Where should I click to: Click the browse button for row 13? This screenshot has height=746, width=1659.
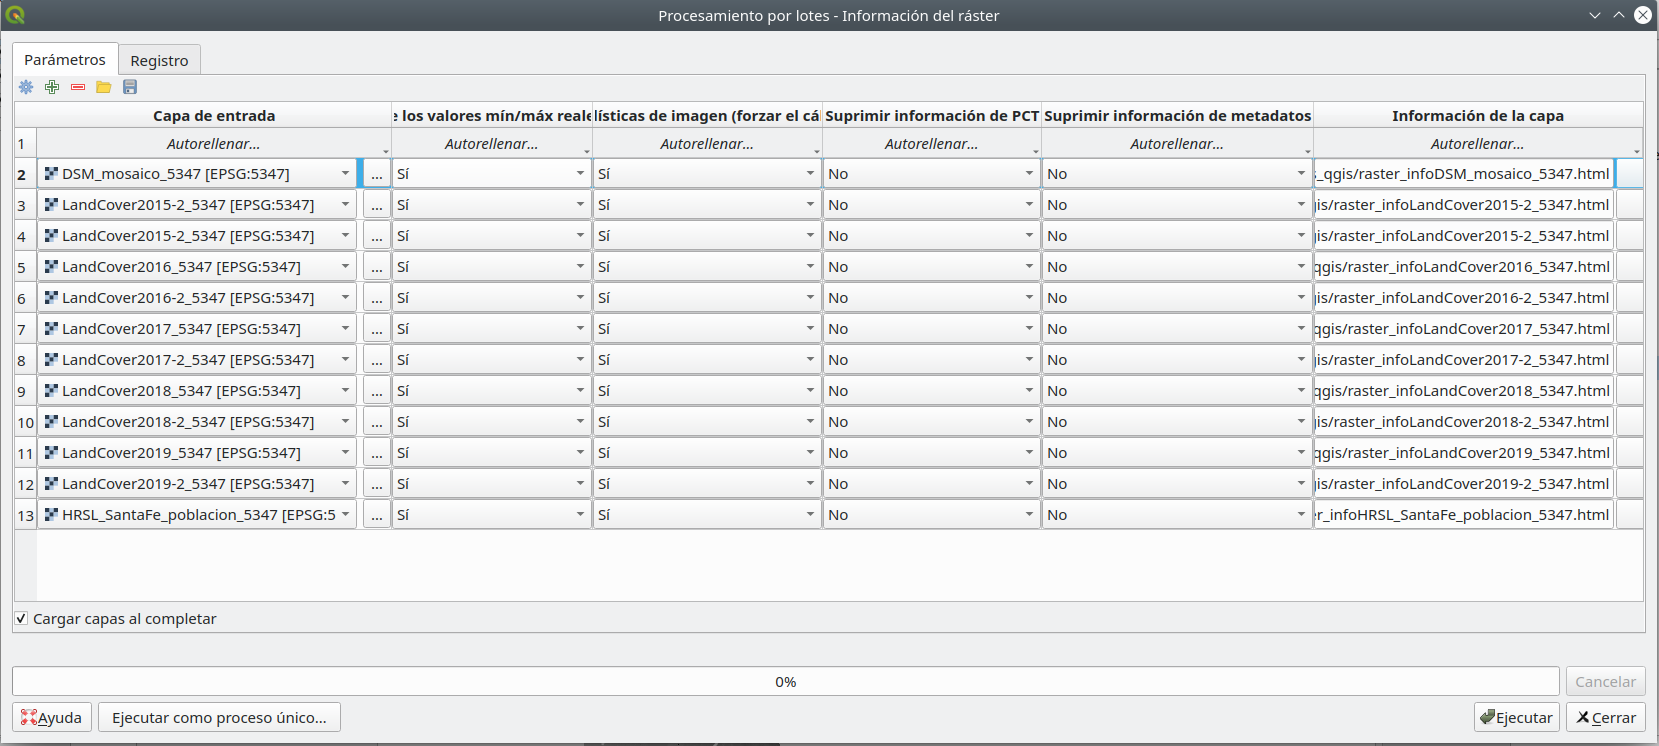point(377,515)
